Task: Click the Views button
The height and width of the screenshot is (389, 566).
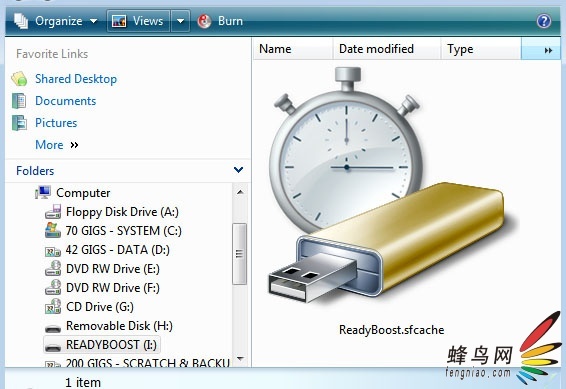Action: pyautogui.click(x=138, y=21)
